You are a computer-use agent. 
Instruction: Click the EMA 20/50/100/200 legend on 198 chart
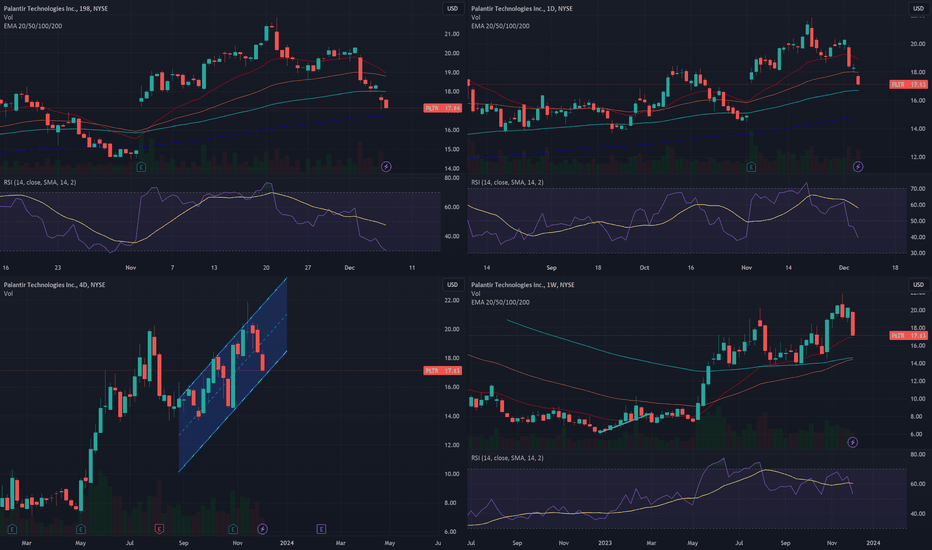[33, 26]
